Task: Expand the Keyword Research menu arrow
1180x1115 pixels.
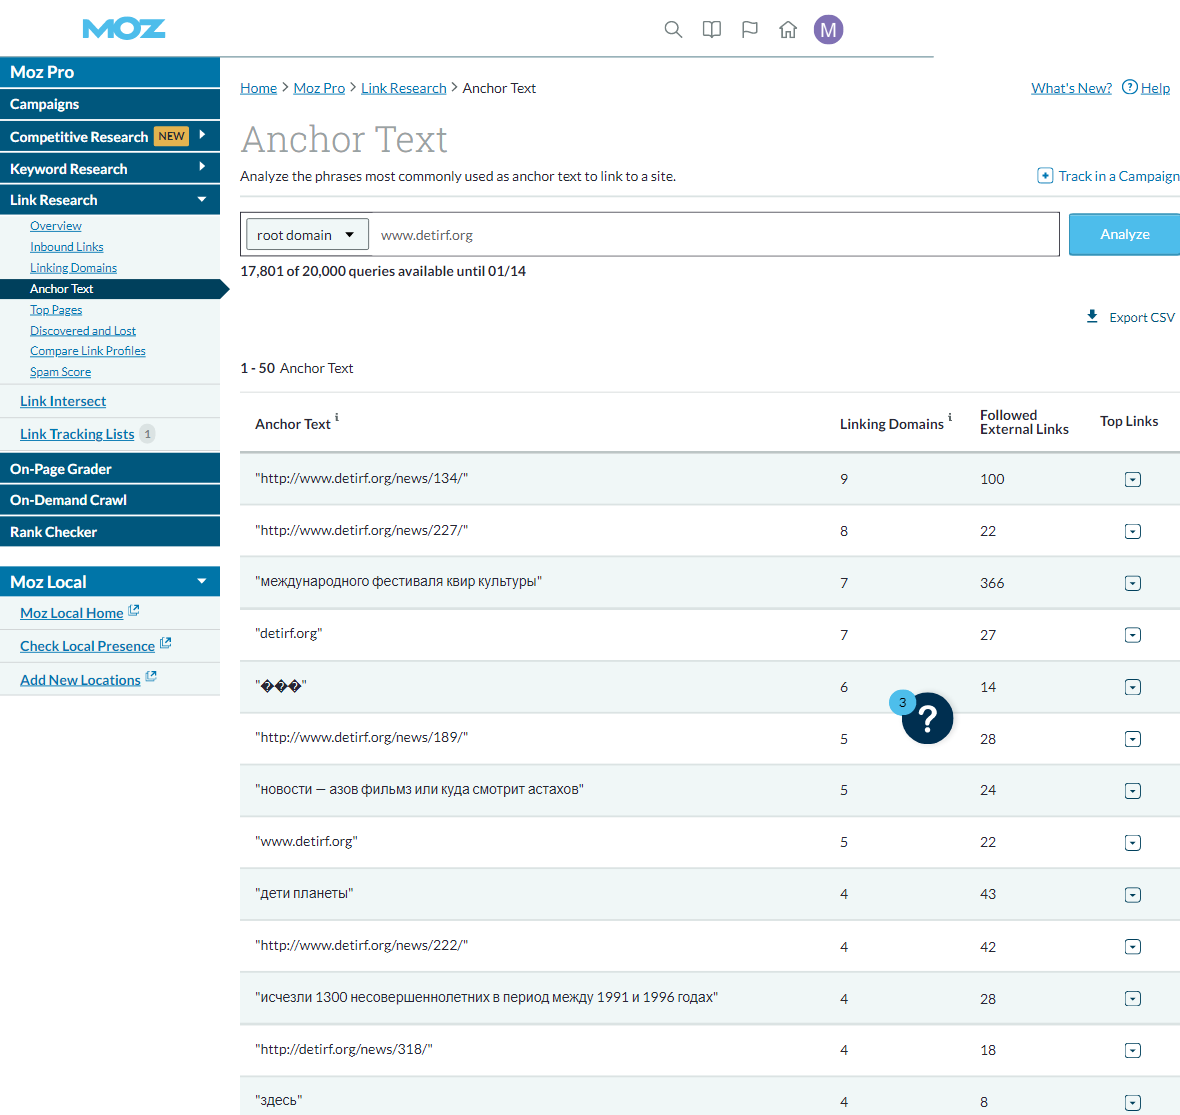Action: 202,168
